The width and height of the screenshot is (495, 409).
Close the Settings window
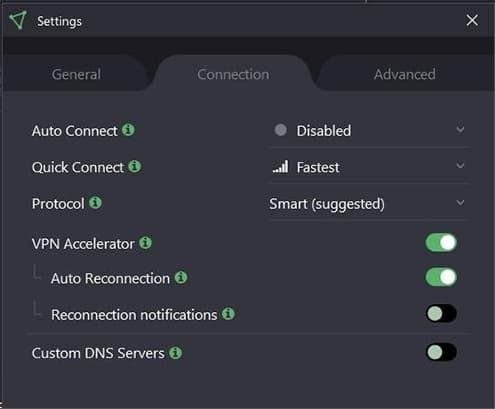coord(472,20)
